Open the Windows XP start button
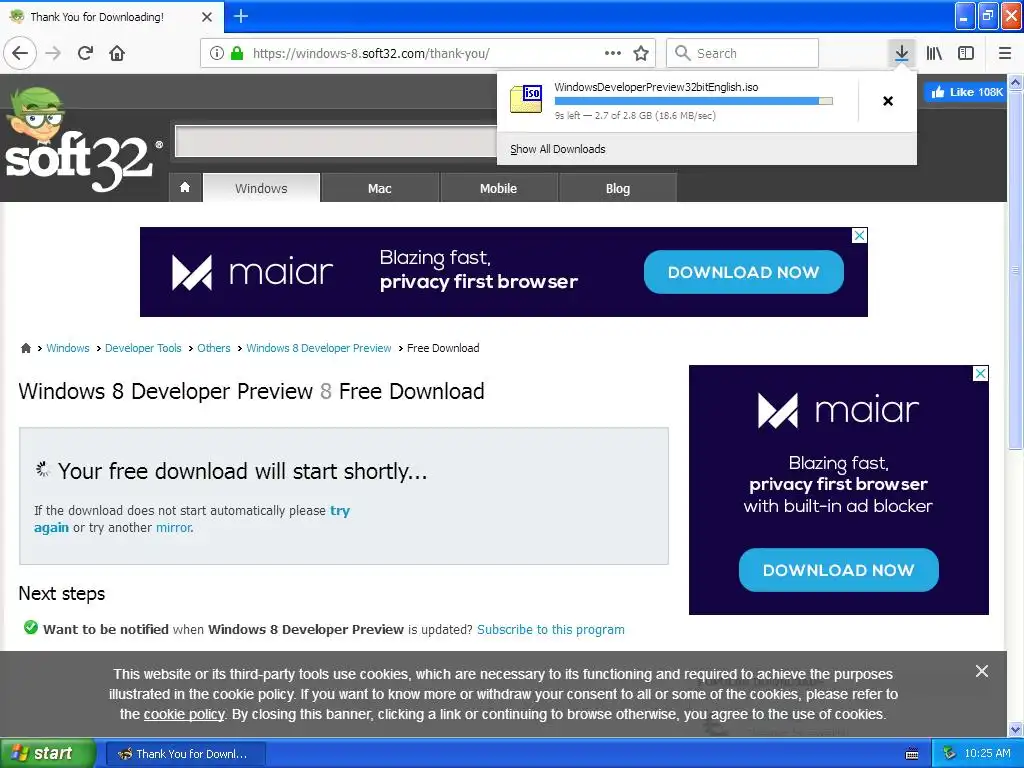Viewport: 1024px width, 768px height. pos(48,754)
